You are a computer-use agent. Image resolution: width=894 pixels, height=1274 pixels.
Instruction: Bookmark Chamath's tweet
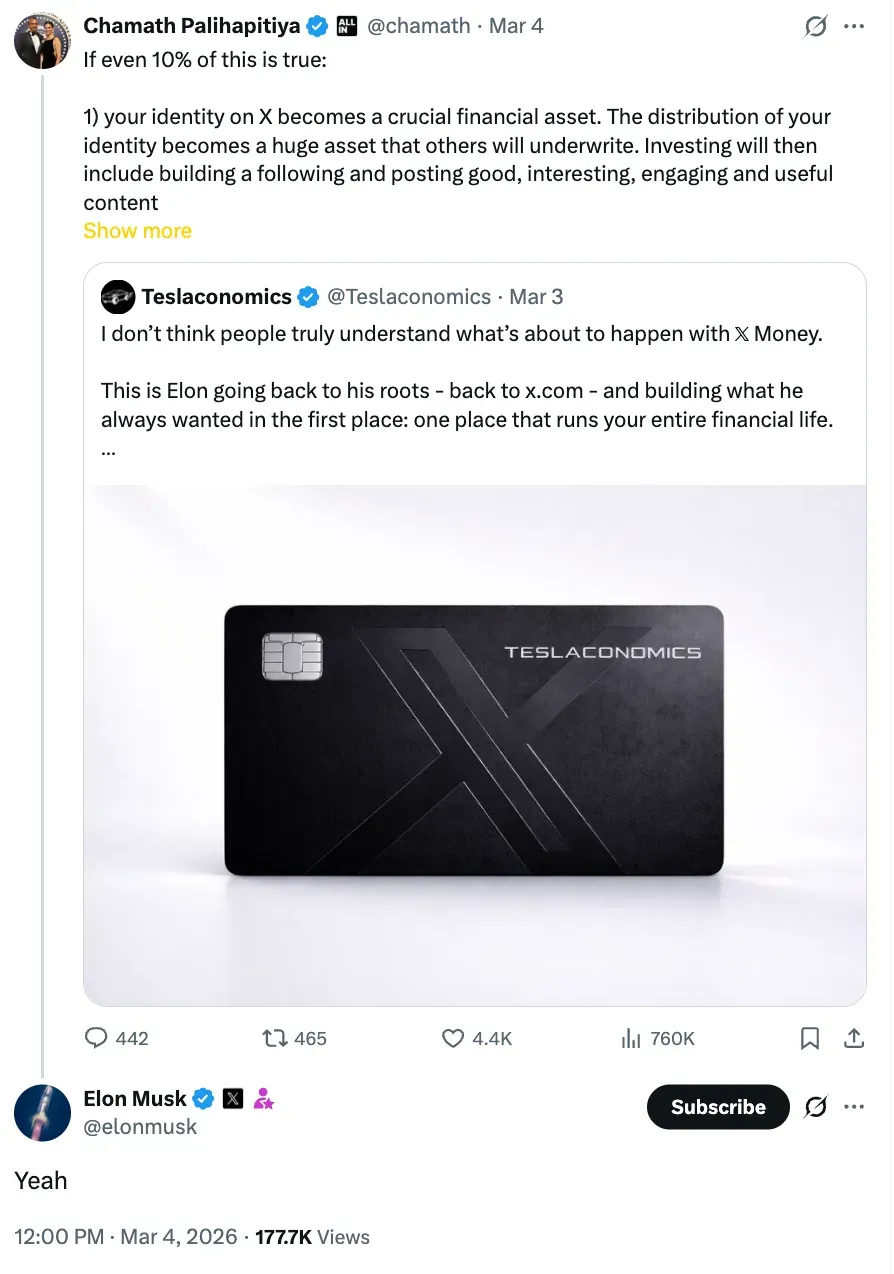[x=810, y=1038]
